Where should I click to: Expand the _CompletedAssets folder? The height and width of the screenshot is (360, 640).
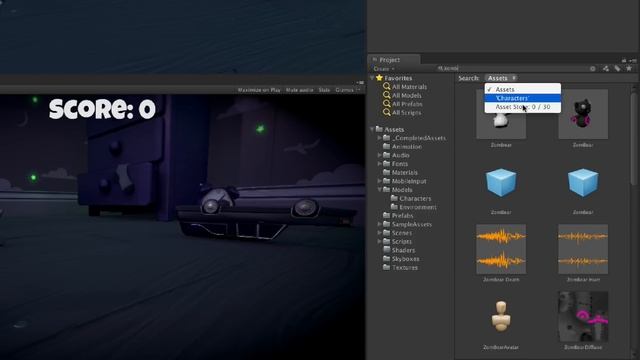(379, 138)
